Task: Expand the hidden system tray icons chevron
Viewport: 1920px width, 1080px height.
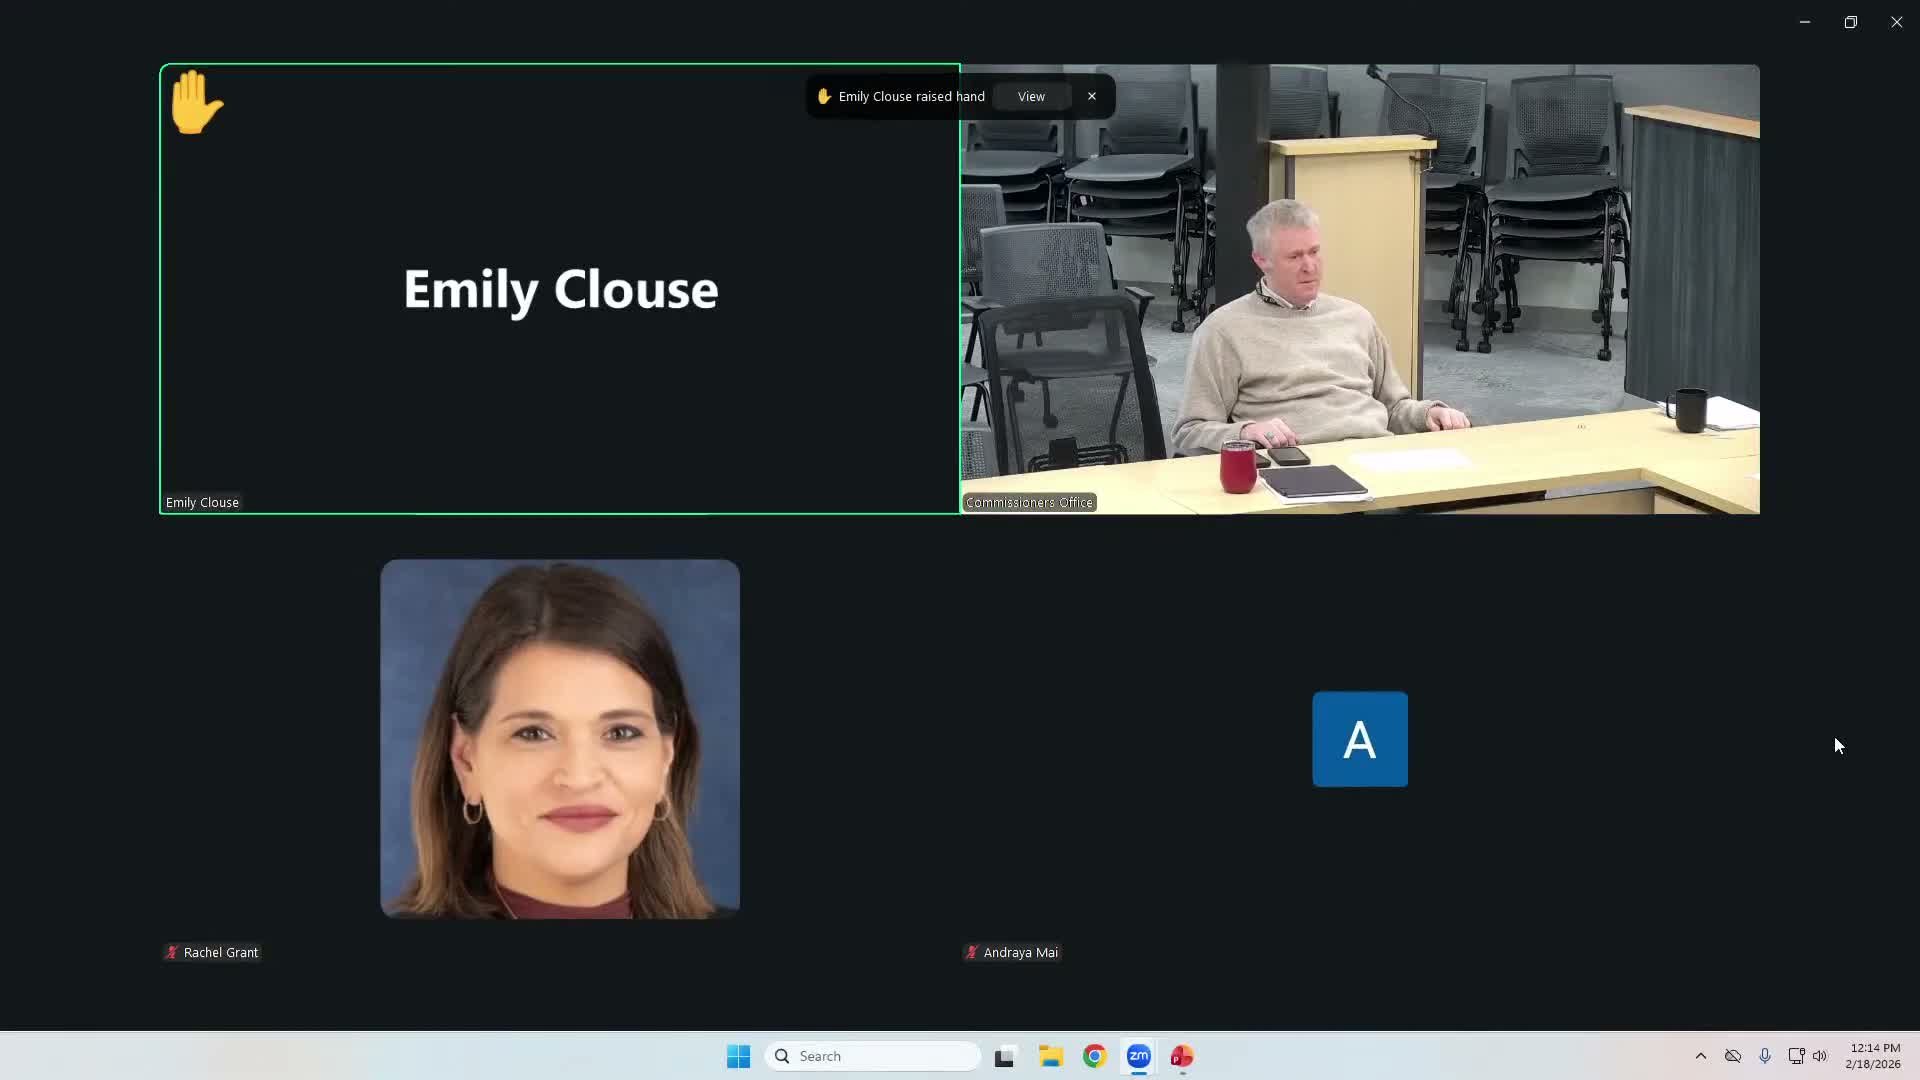Action: [1700, 1056]
